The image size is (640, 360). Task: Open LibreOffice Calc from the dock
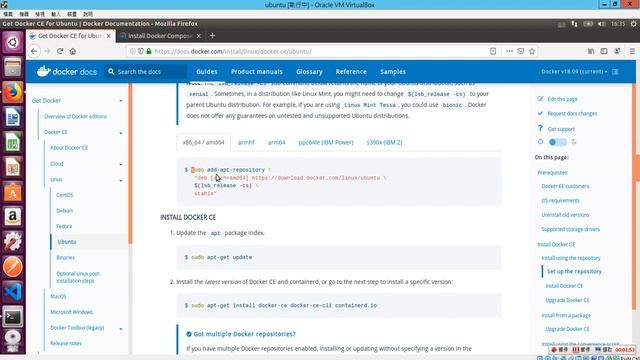click(13, 142)
